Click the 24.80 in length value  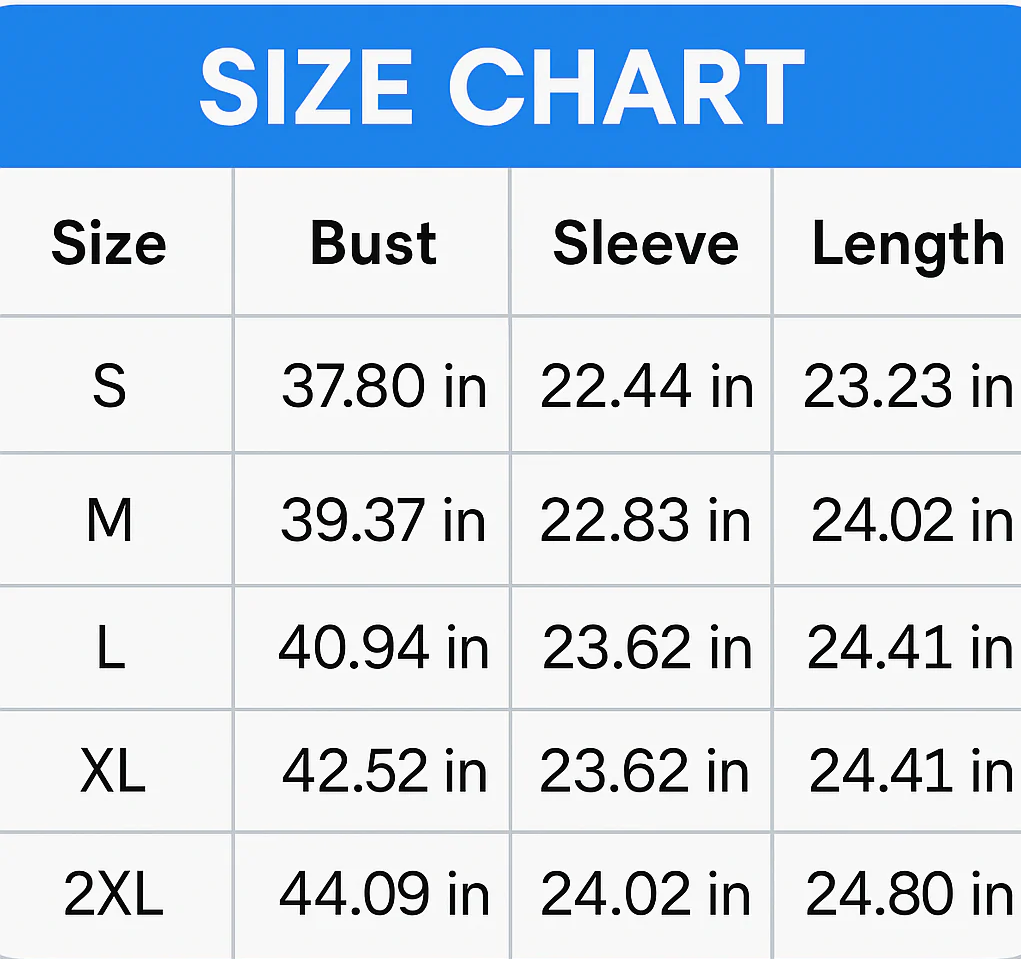[x=910, y=893]
